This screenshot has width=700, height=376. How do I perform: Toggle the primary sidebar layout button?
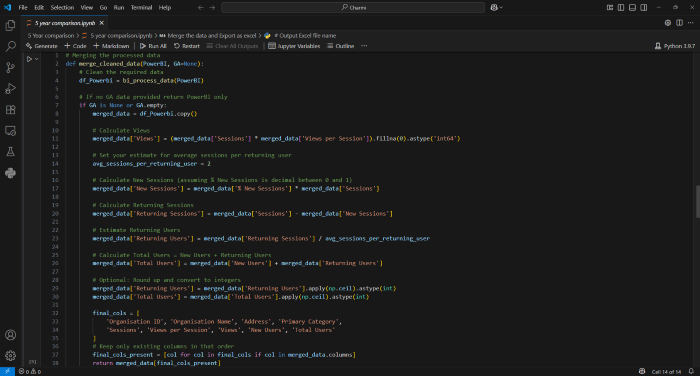(621, 8)
